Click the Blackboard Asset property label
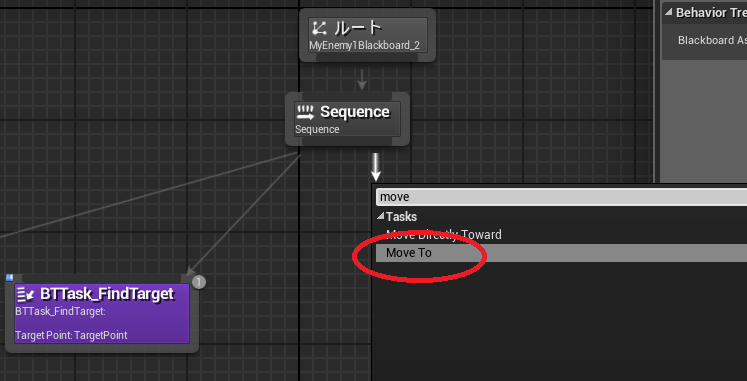The width and height of the screenshot is (747, 381). 712,40
